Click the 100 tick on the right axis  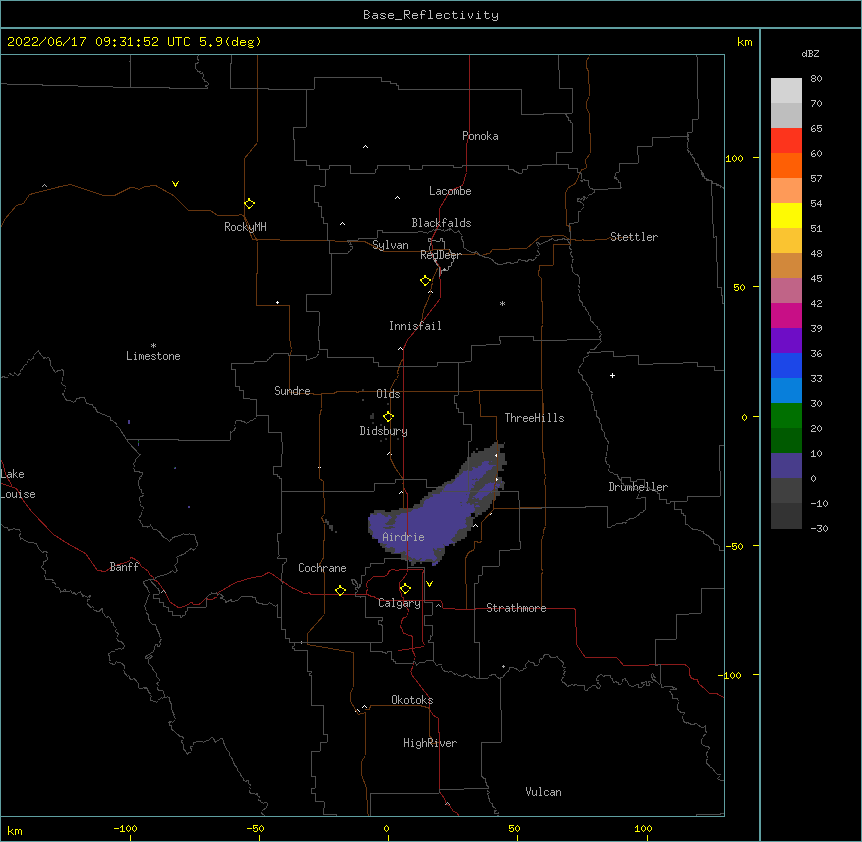(734, 158)
